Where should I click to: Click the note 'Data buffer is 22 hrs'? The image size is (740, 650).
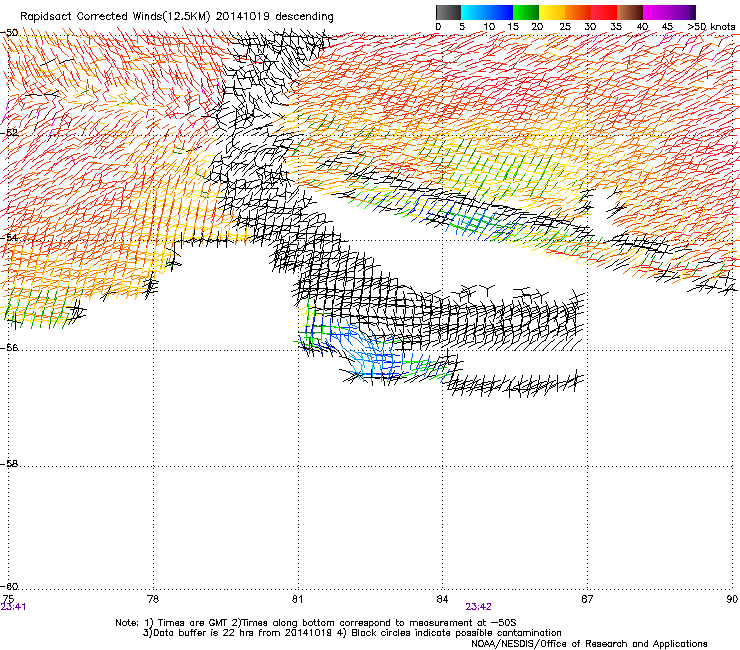[205, 633]
